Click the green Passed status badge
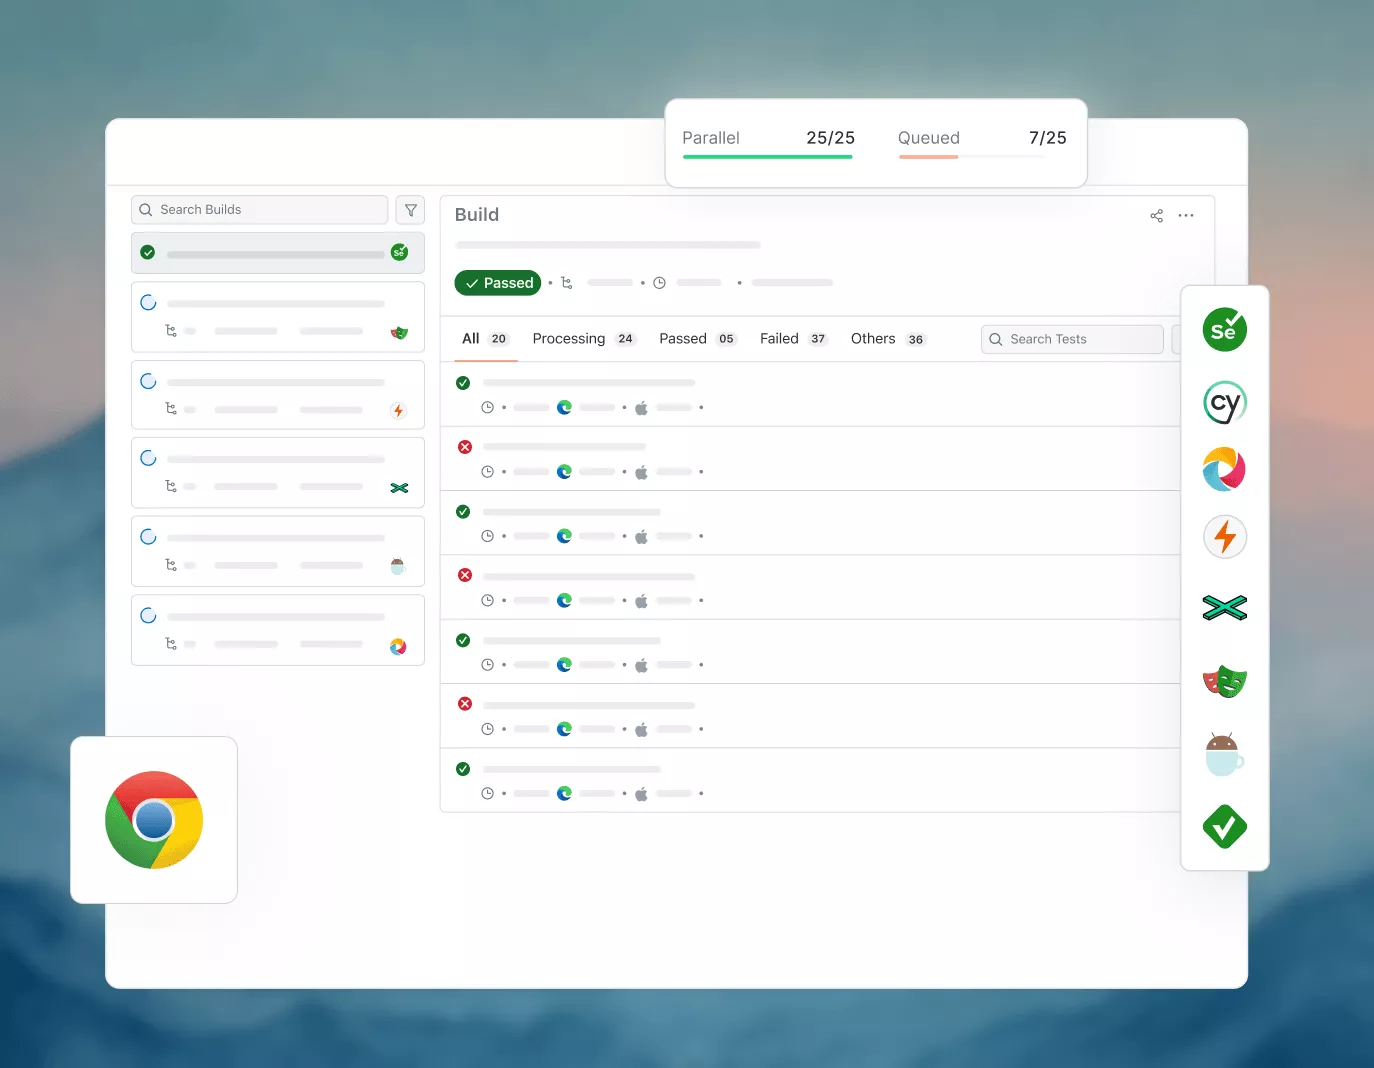This screenshot has height=1068, width=1374. click(498, 283)
